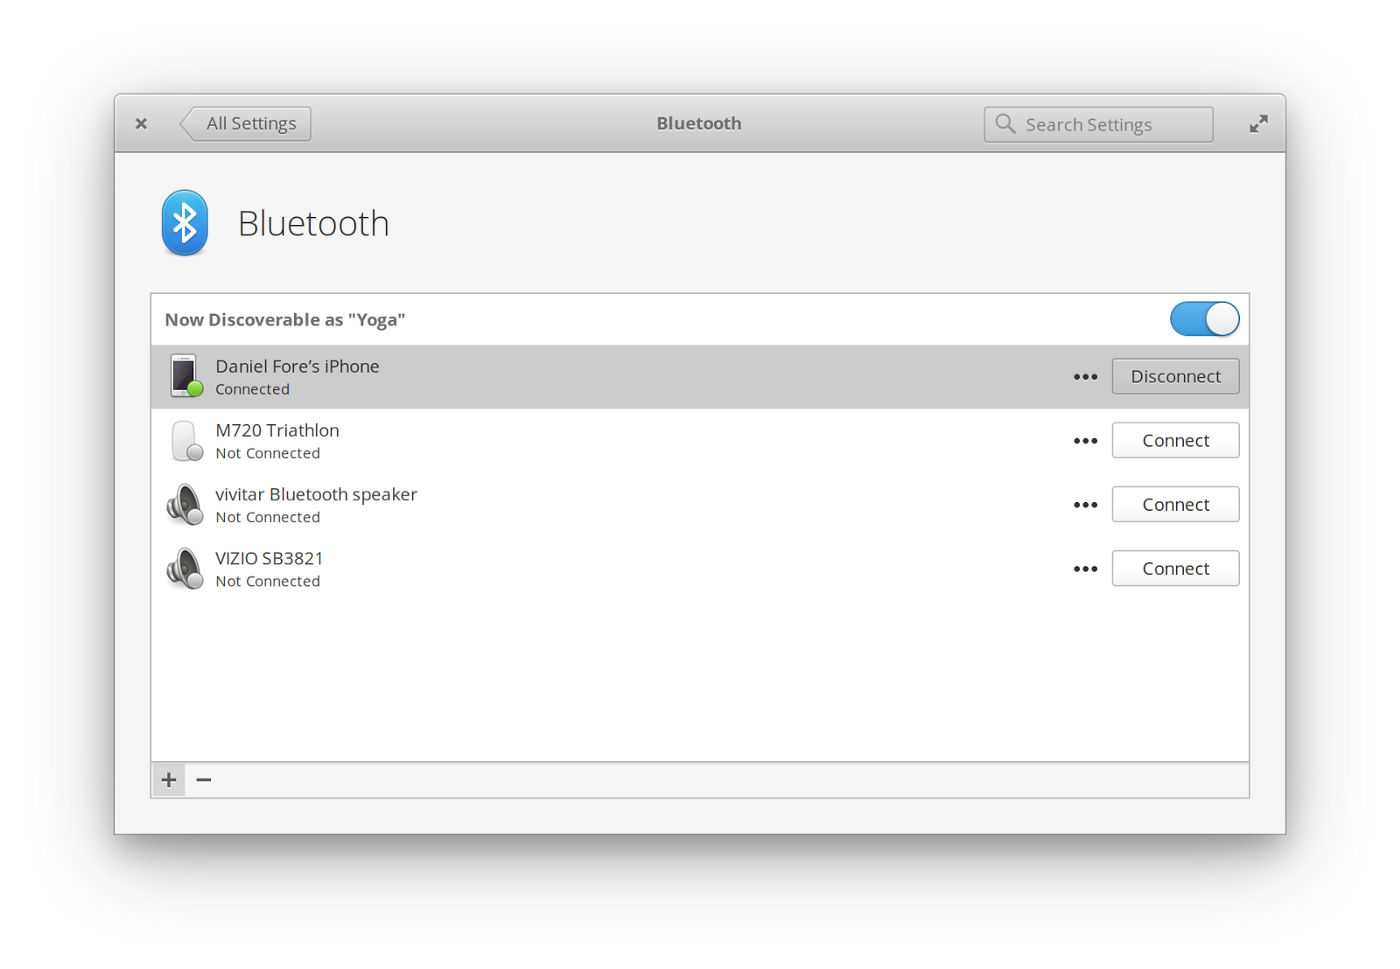
Task: Open the VIZIO SB3821 three-dot menu
Action: pos(1085,569)
